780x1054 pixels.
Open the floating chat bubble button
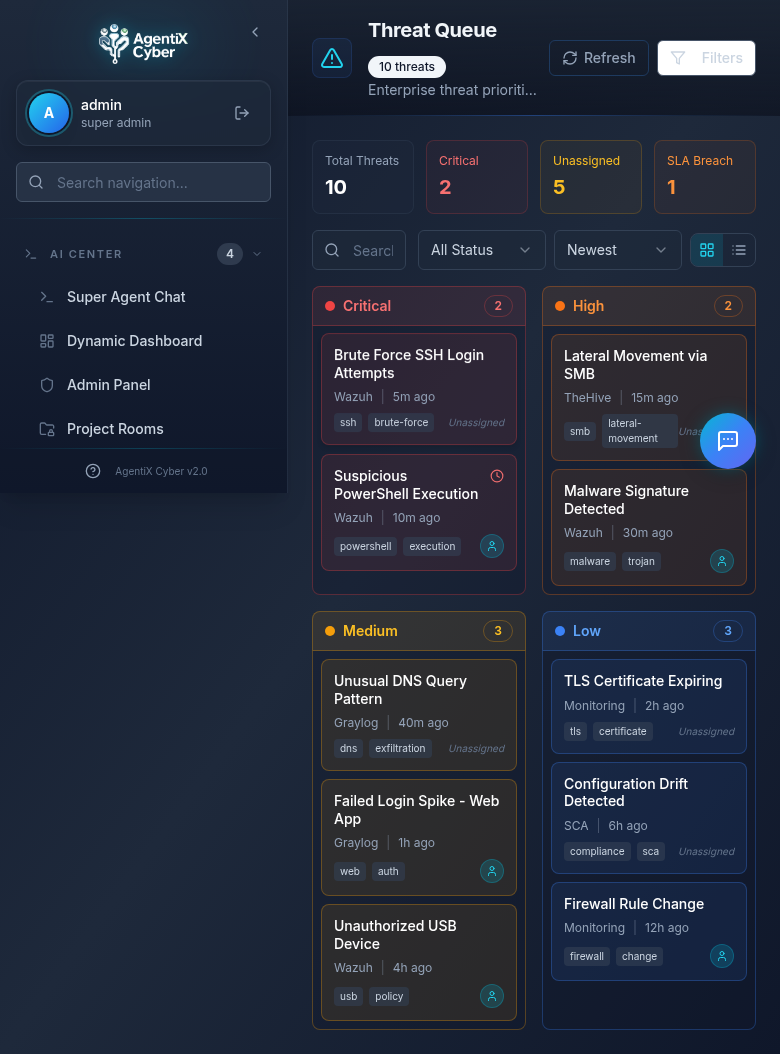(x=727, y=440)
